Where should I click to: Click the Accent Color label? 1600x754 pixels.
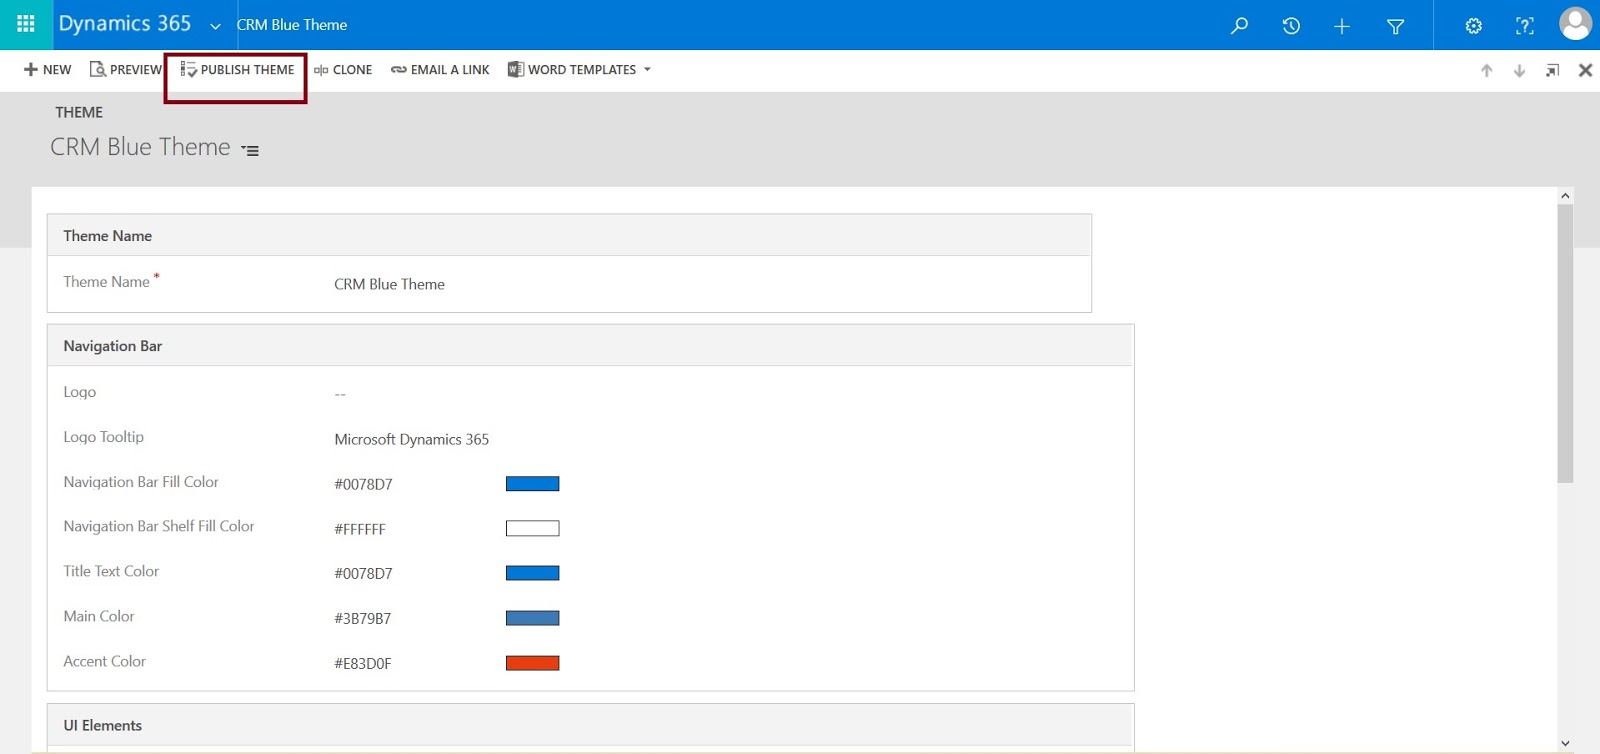tap(105, 661)
